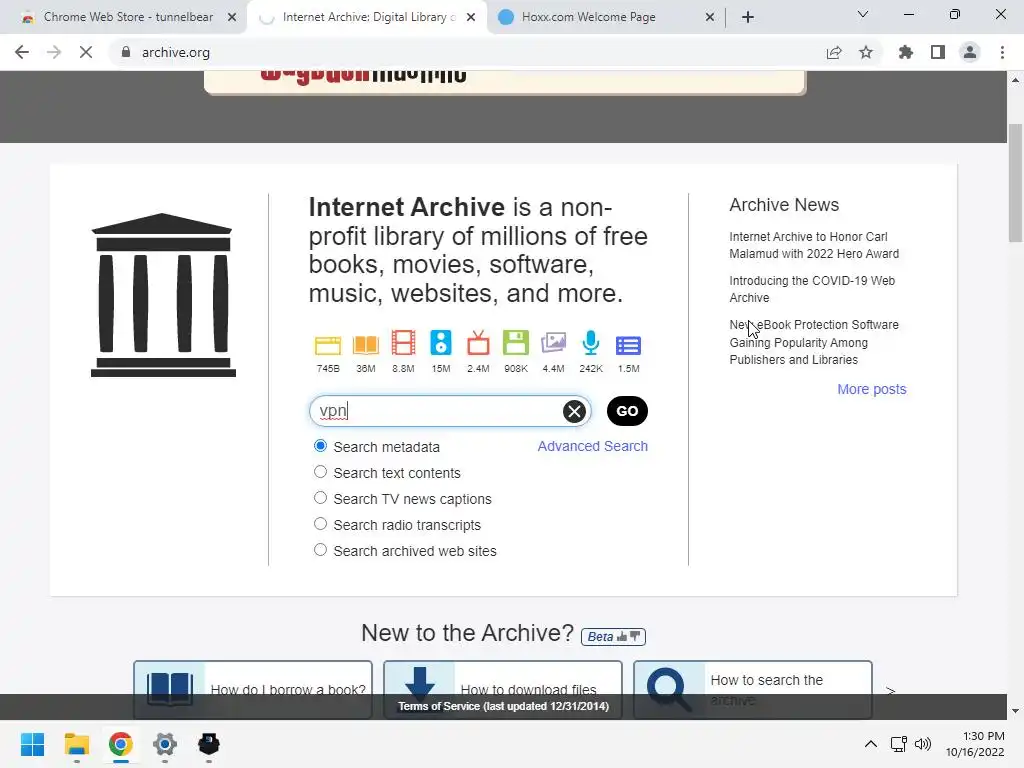This screenshot has height=768, width=1024.
Task: Open the audio speaker icon labeled 15M
Action: (441, 343)
